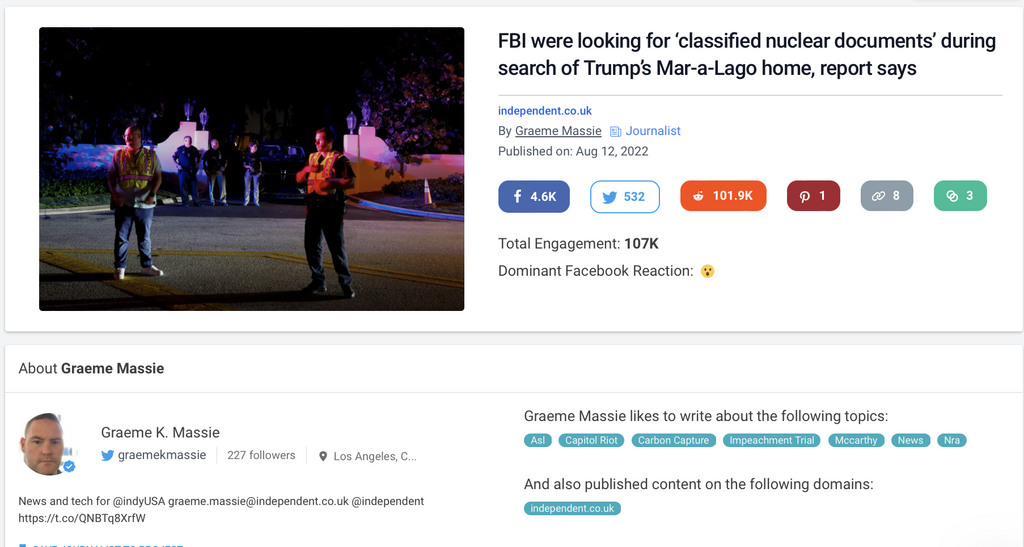Click the location pin icon near Los Angeles
Screen dimensions: 1024x547
point(323,456)
